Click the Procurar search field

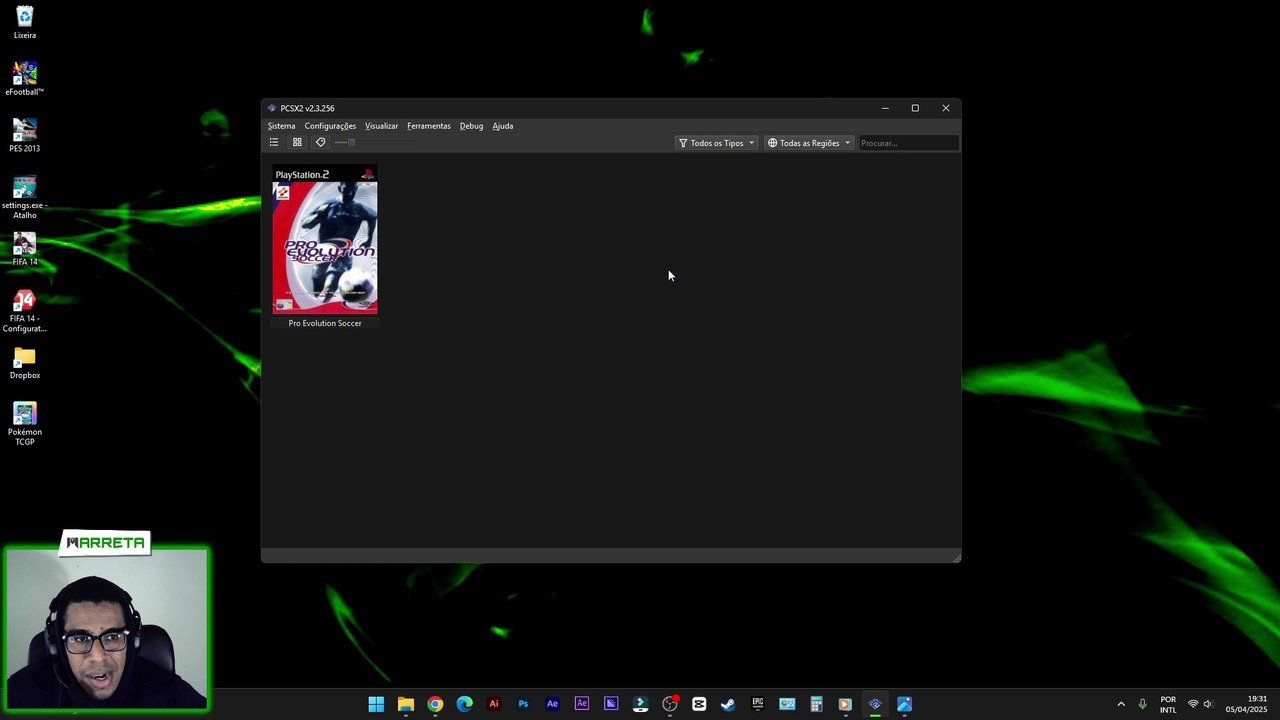click(908, 143)
